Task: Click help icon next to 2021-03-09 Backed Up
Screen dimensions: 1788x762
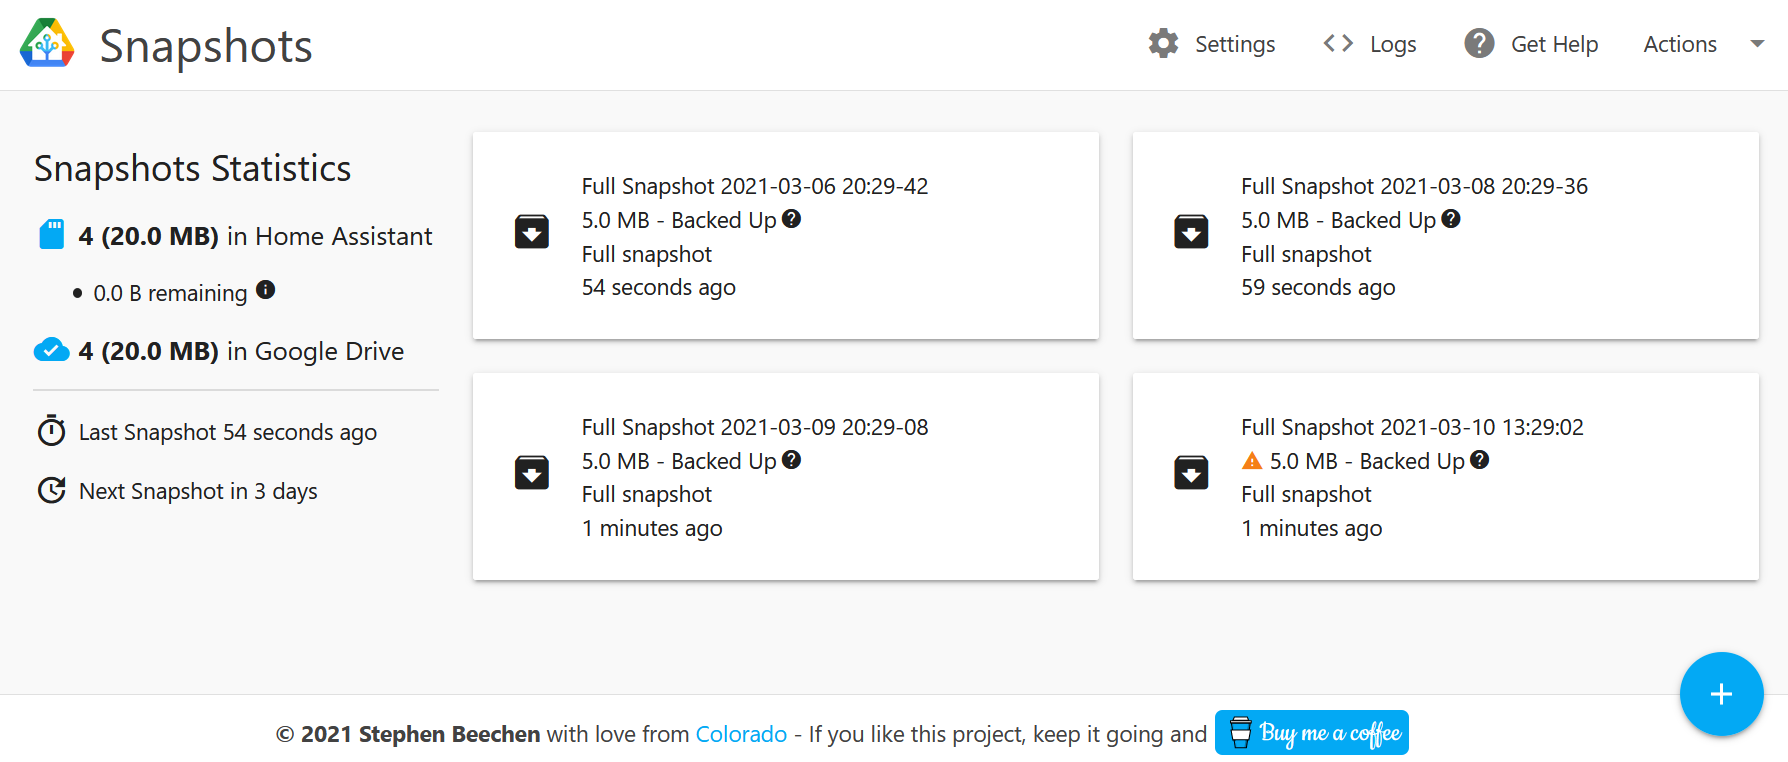Action: click(791, 460)
